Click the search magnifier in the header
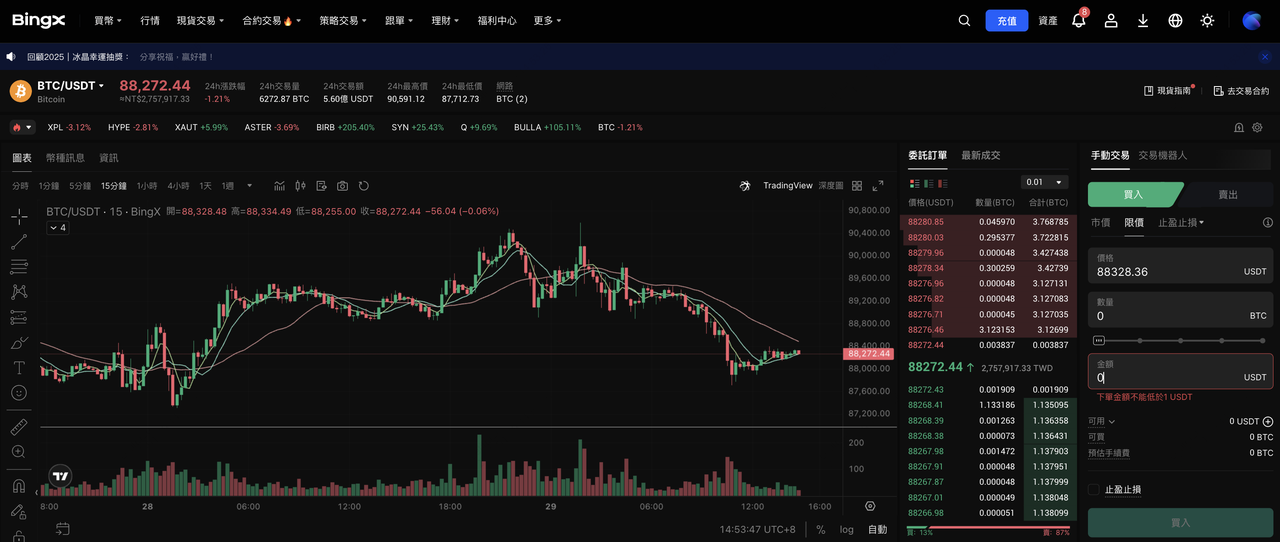Screen dimensions: 1280x542 tap(964, 21)
